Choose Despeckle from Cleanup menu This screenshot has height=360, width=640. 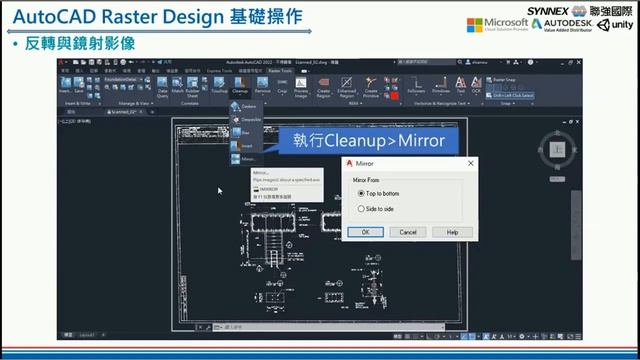(x=245, y=120)
